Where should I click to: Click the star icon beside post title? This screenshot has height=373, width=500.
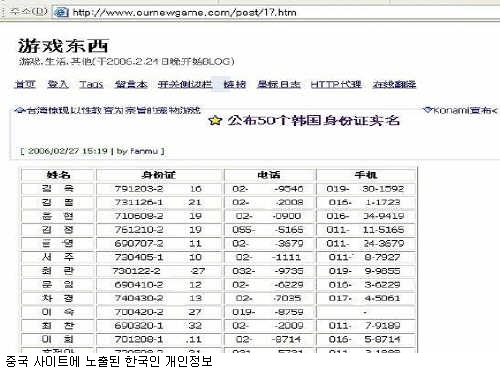[x=215, y=120]
